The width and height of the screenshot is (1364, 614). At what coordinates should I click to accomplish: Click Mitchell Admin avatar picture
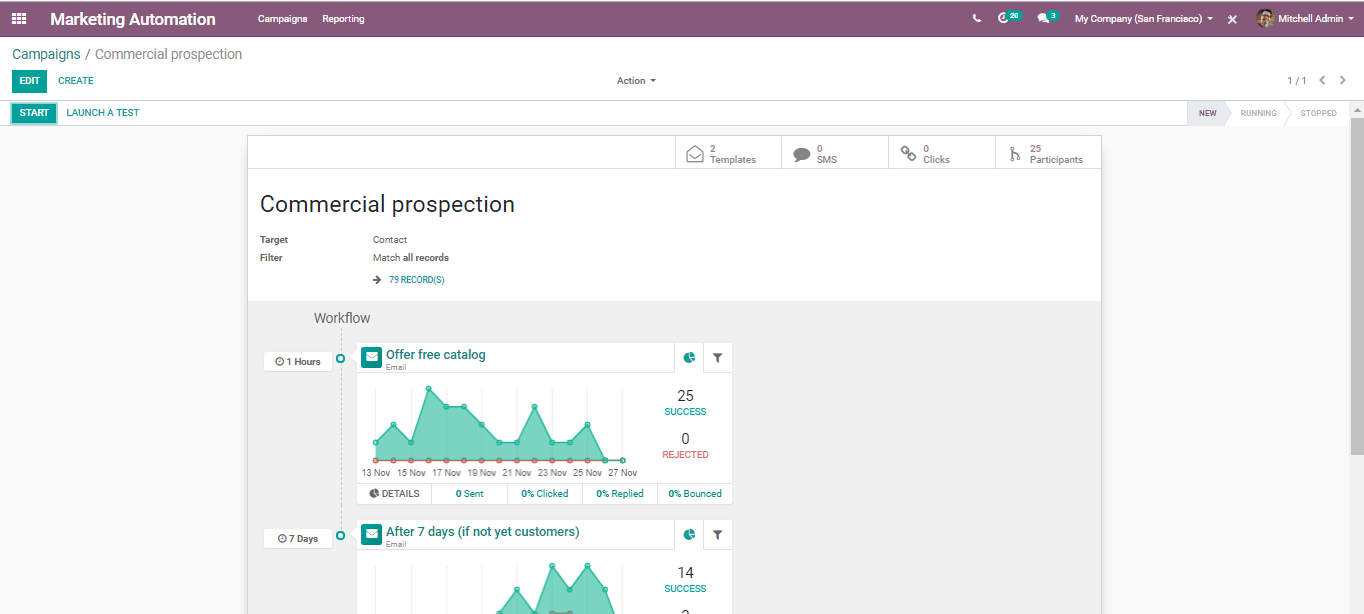click(1265, 19)
